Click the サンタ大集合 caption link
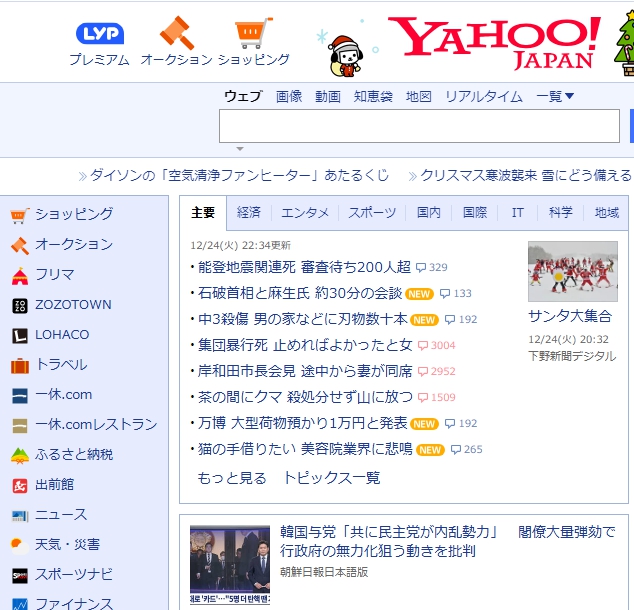 click(570, 316)
